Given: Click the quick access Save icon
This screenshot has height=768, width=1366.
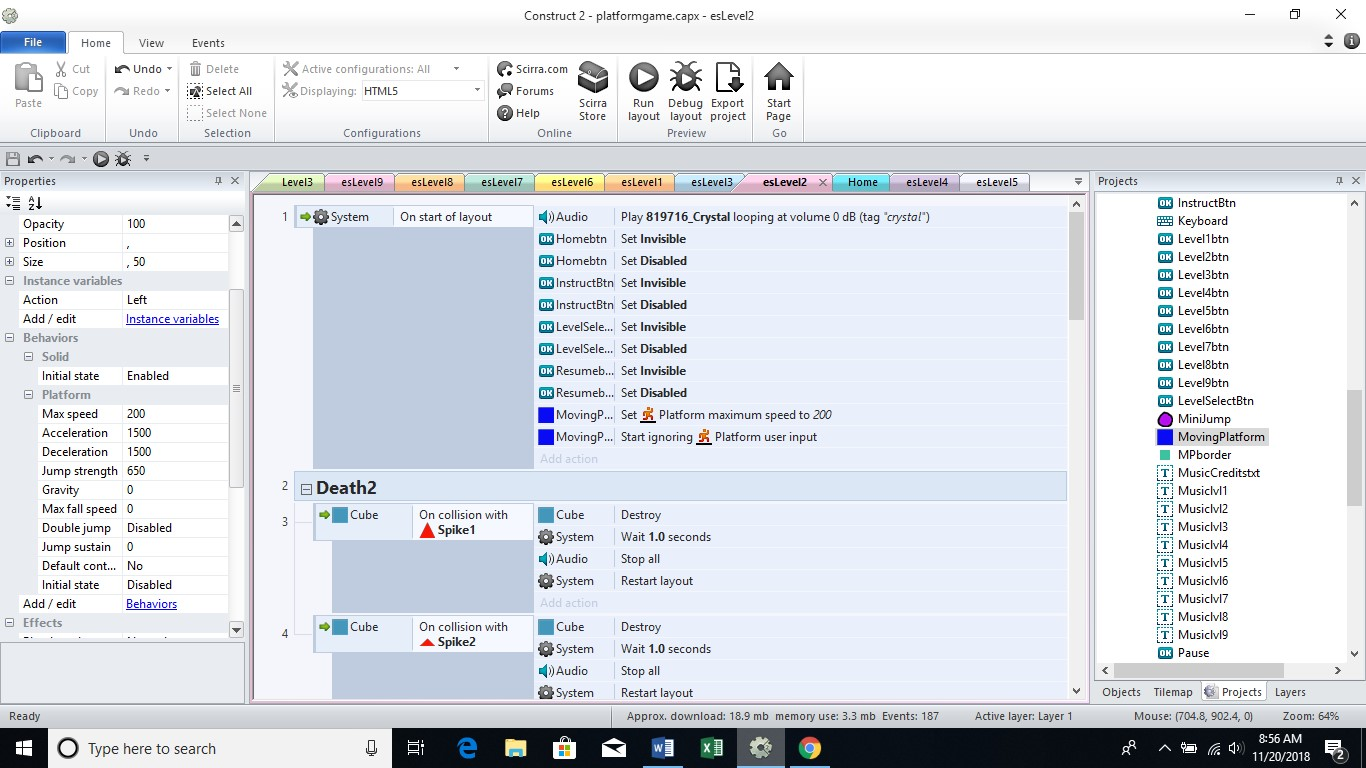Looking at the screenshot, I should point(13,159).
